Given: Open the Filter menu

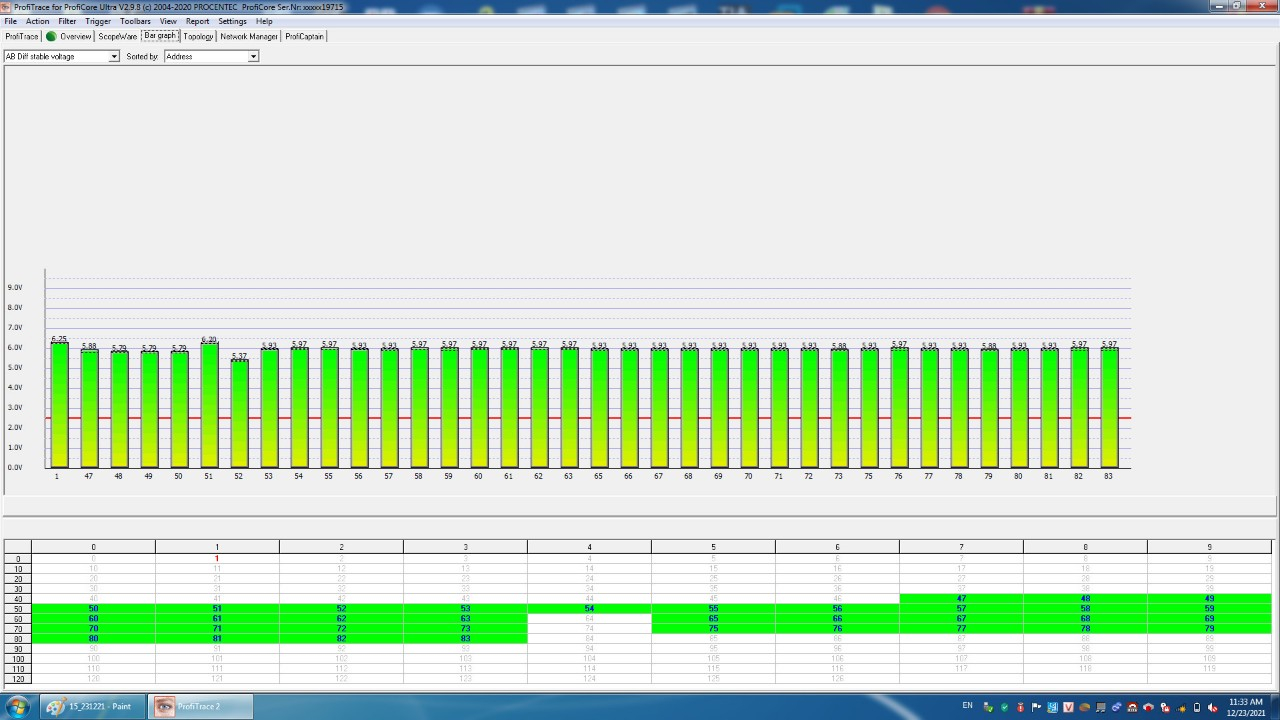Looking at the screenshot, I should pos(67,21).
